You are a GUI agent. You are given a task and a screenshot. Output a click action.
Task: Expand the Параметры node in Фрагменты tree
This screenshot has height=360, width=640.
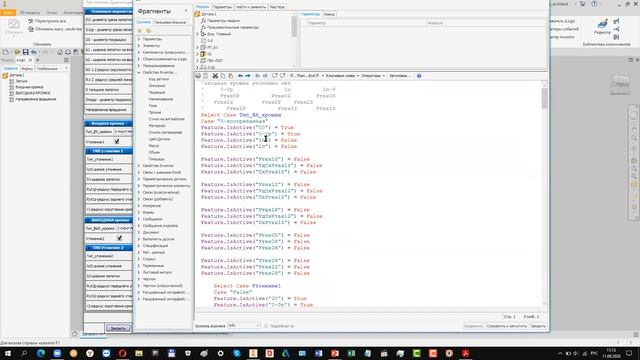coord(139,39)
